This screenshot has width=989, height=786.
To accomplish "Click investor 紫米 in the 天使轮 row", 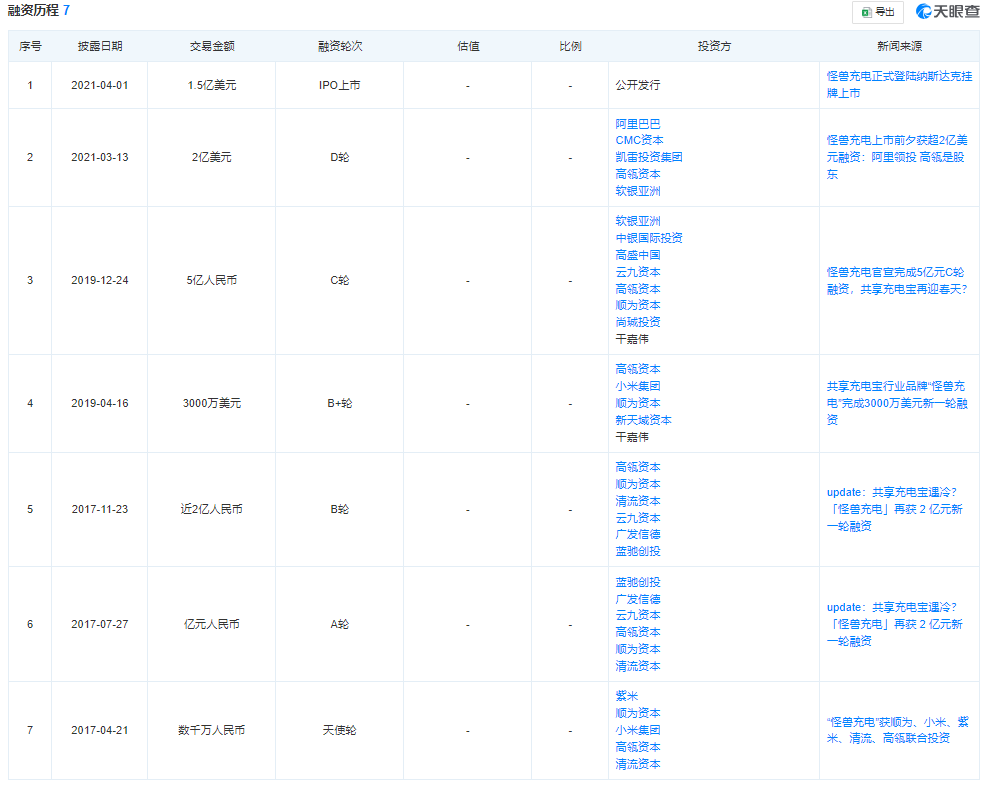I will 626,696.
